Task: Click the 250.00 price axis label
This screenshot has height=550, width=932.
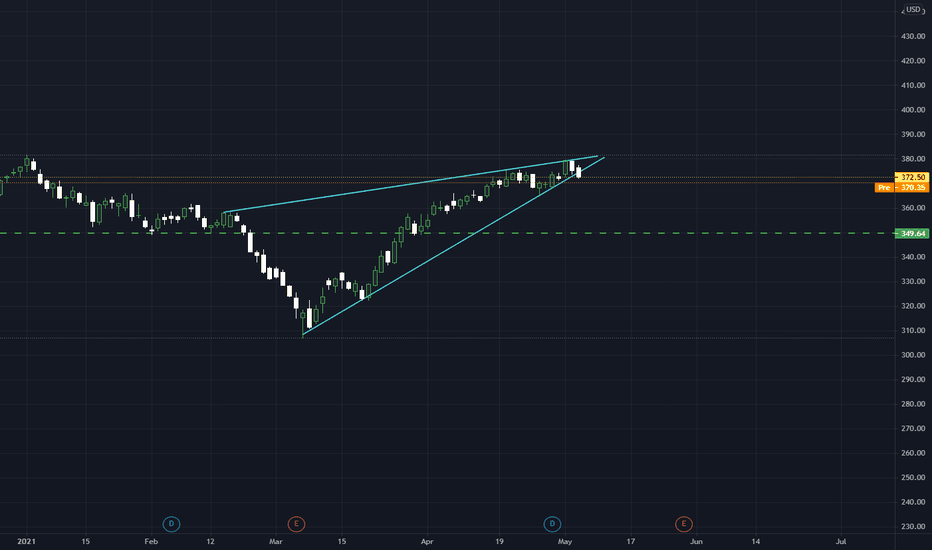Action: (913, 477)
